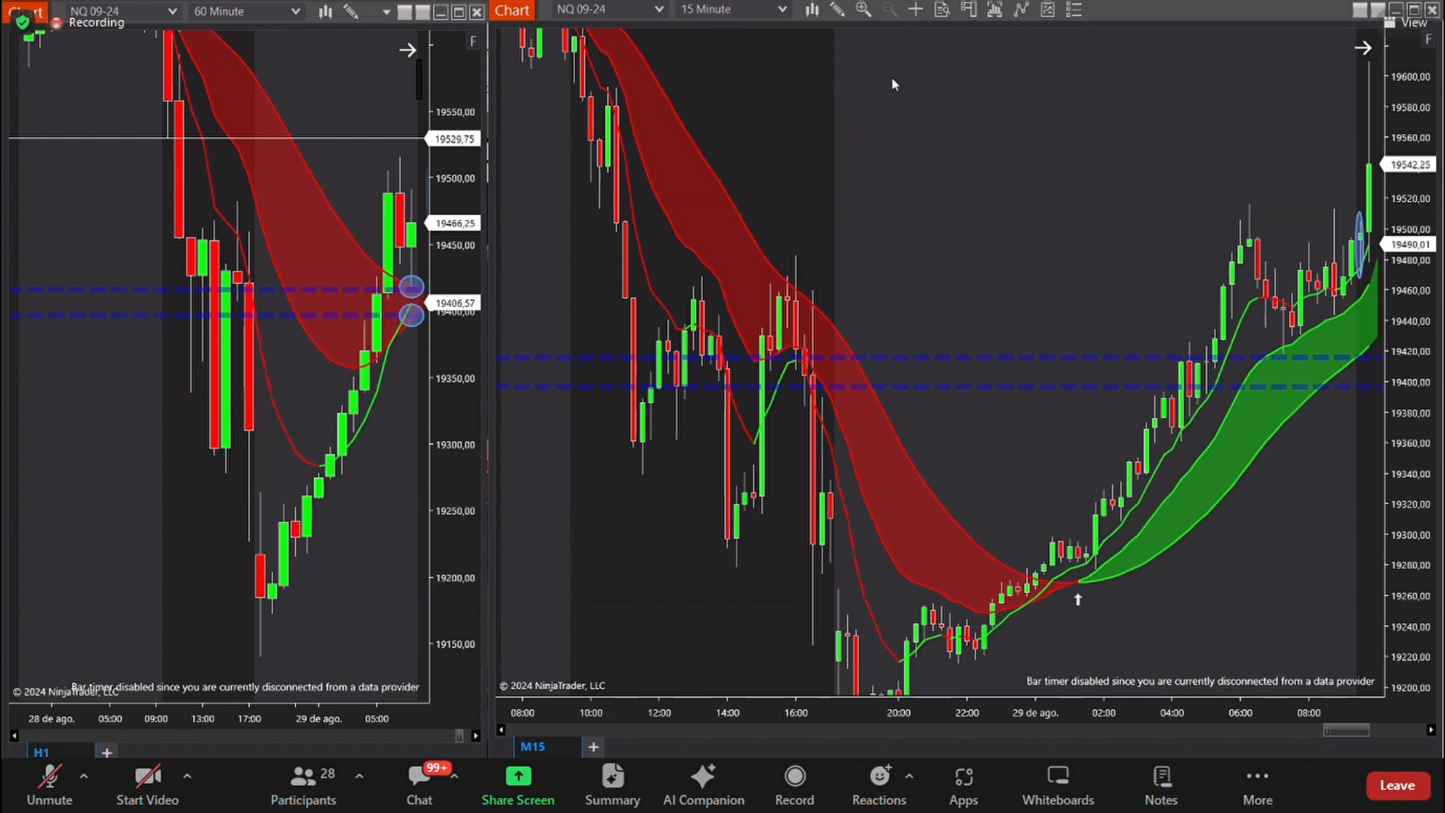Click the left chart horizontal scrollbar thumb
This screenshot has width=1445, height=813.
(x=459, y=736)
